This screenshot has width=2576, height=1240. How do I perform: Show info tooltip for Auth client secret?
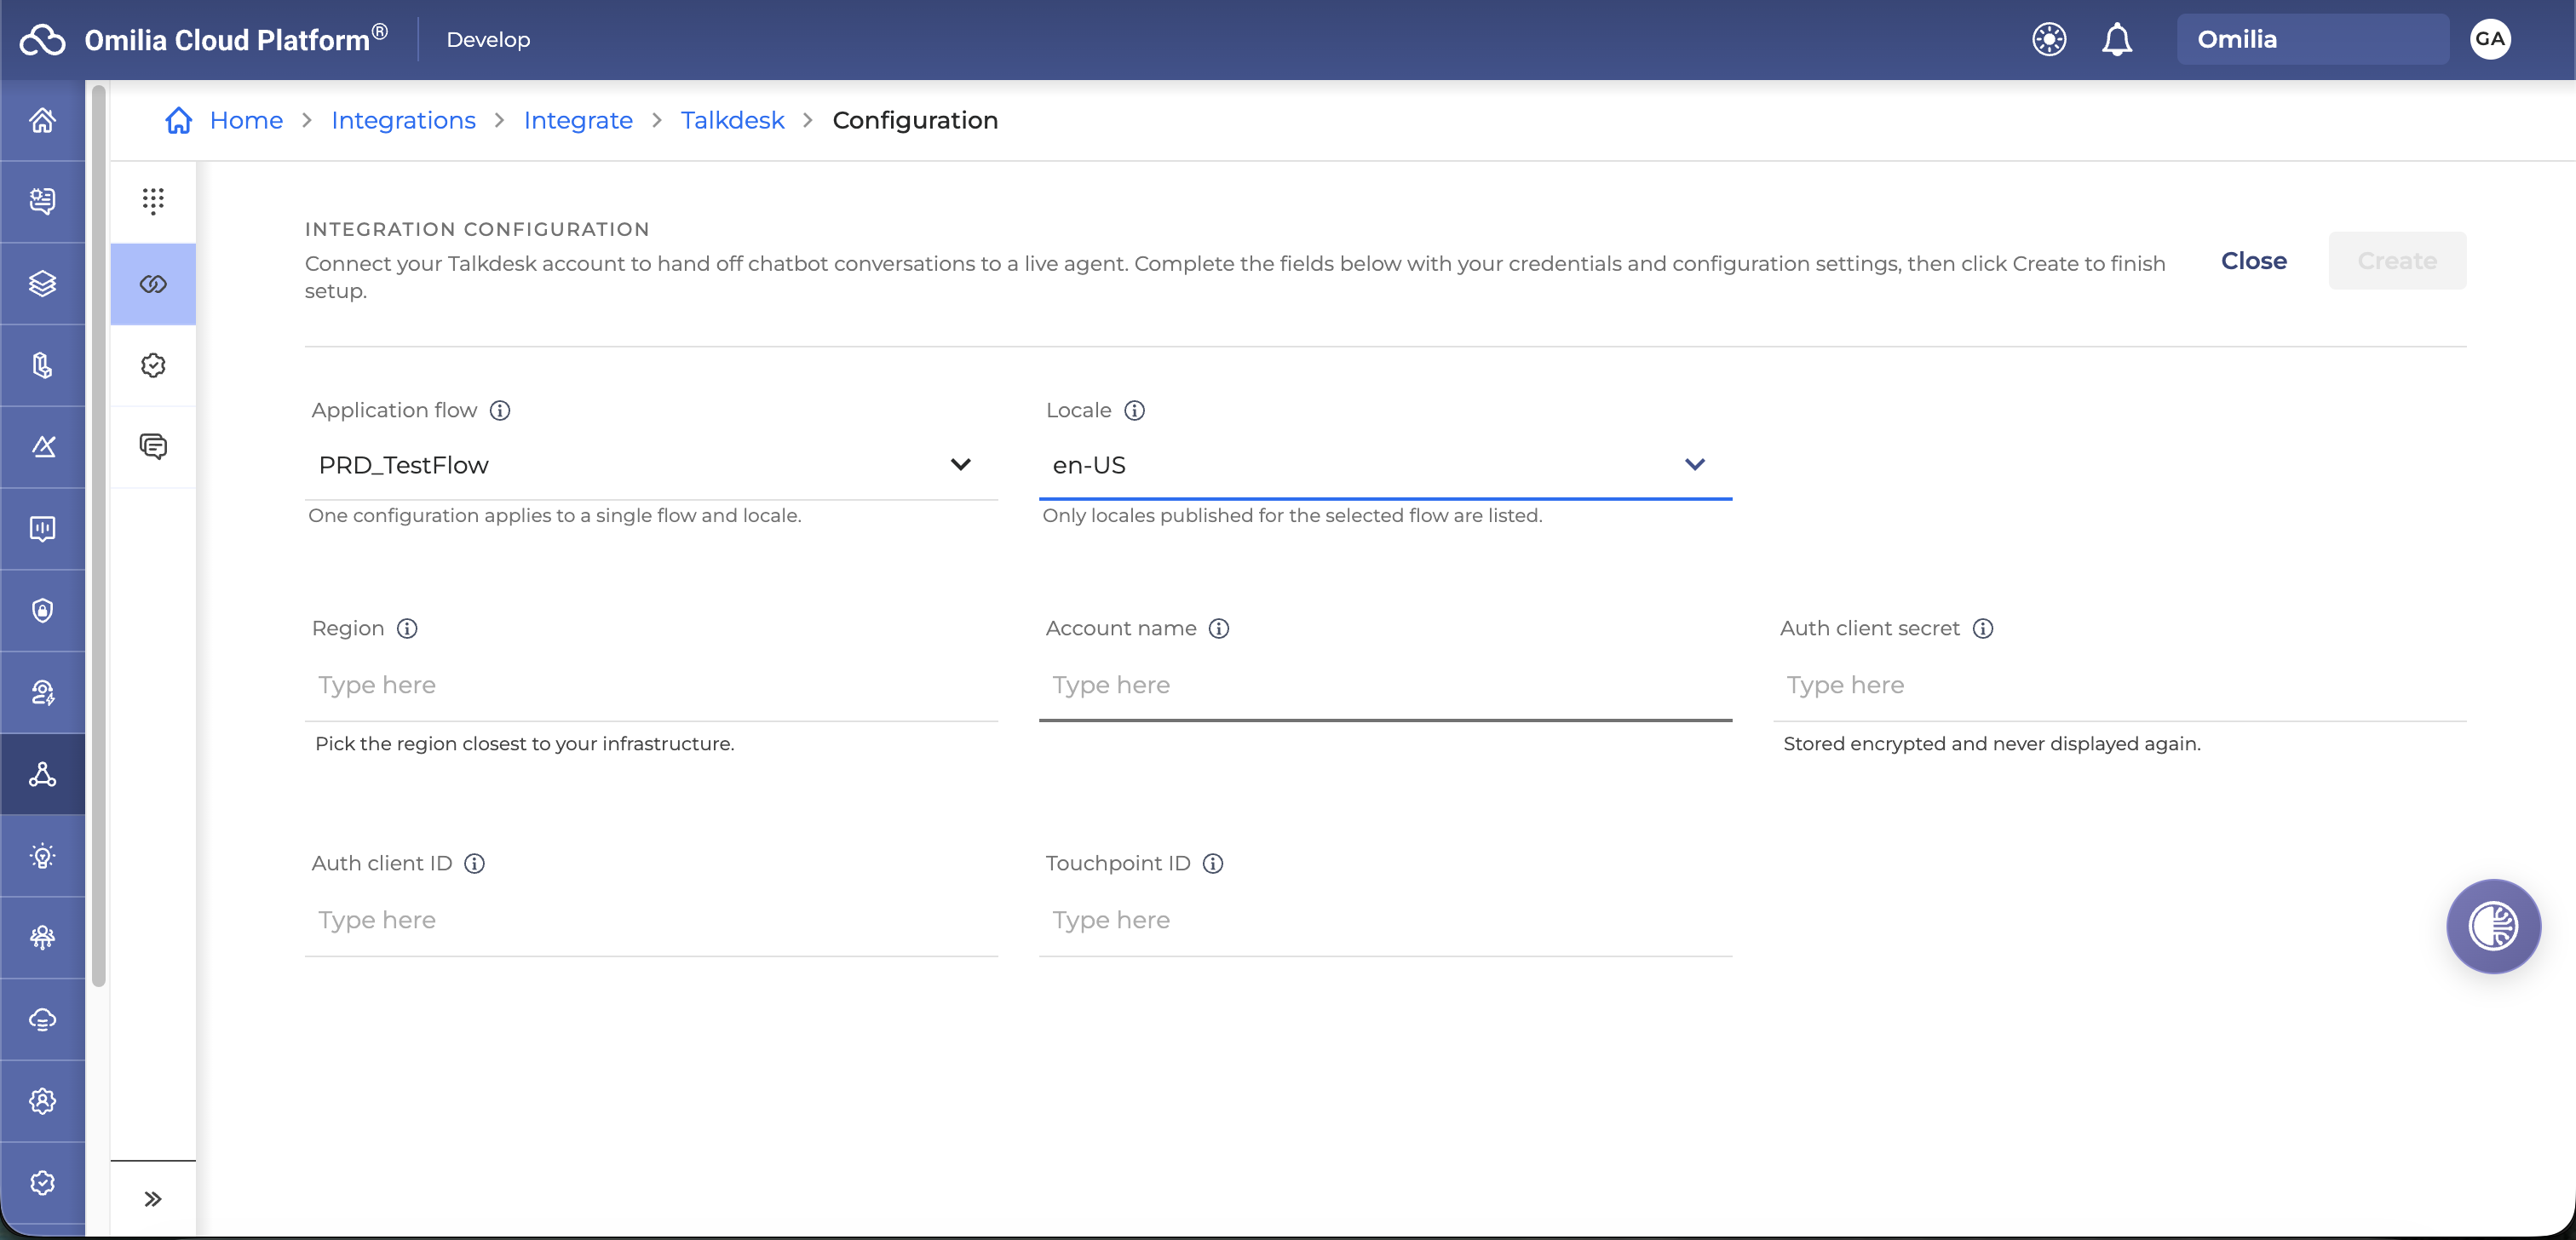click(1983, 629)
